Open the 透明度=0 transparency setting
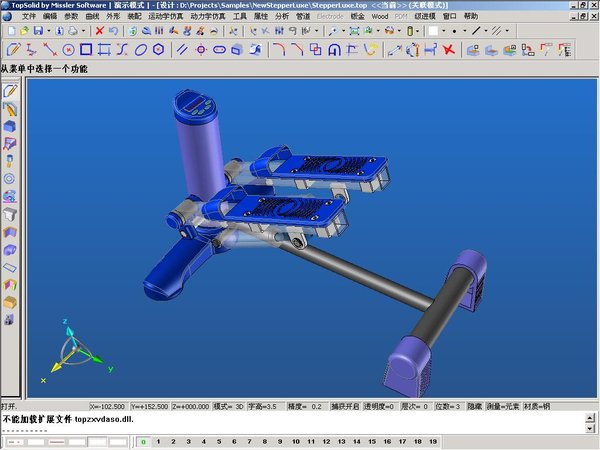Screen dimensions: 600x450 [x=380, y=407]
